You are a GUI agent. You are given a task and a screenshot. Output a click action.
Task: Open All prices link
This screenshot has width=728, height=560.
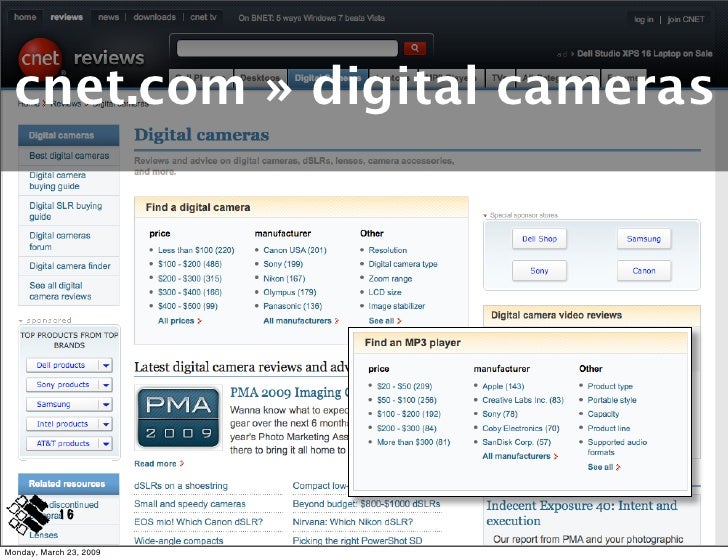pos(179,321)
